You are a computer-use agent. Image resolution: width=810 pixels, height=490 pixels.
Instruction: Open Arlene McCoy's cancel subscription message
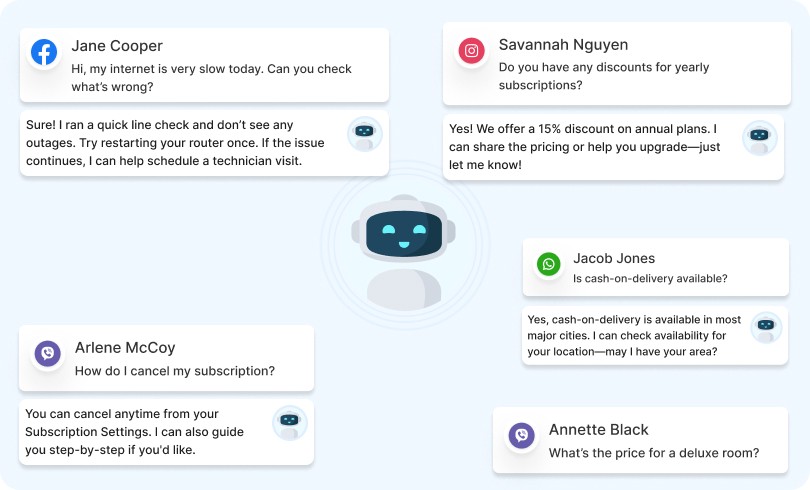pos(175,371)
